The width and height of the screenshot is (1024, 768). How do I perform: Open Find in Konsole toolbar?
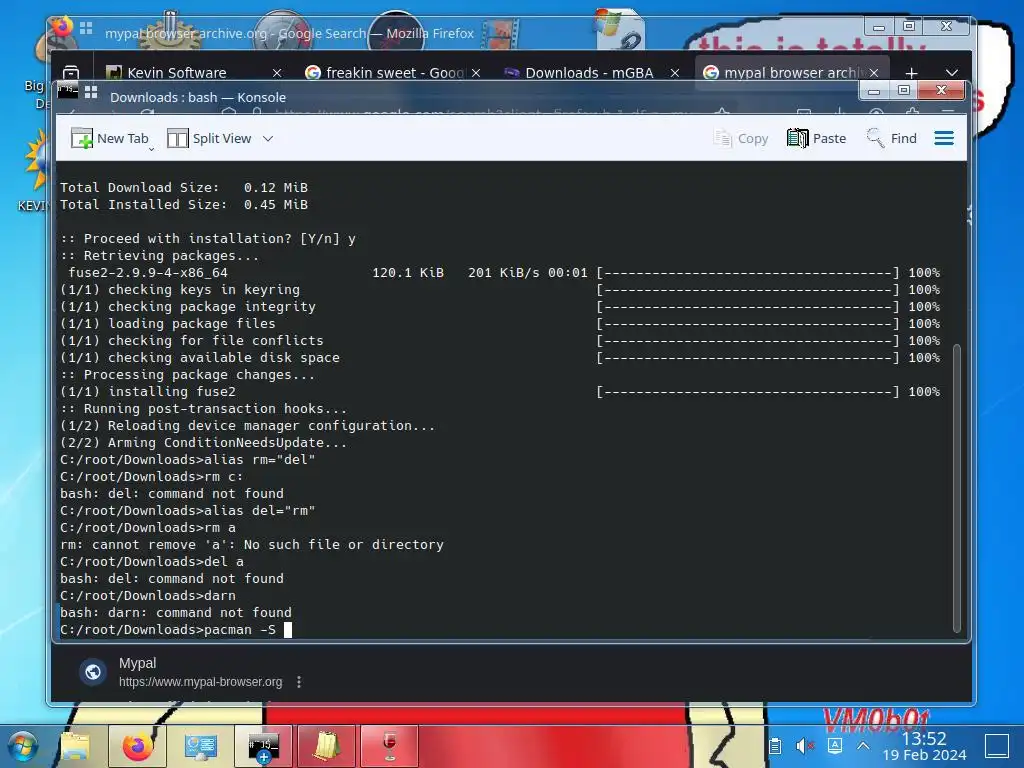[891, 138]
